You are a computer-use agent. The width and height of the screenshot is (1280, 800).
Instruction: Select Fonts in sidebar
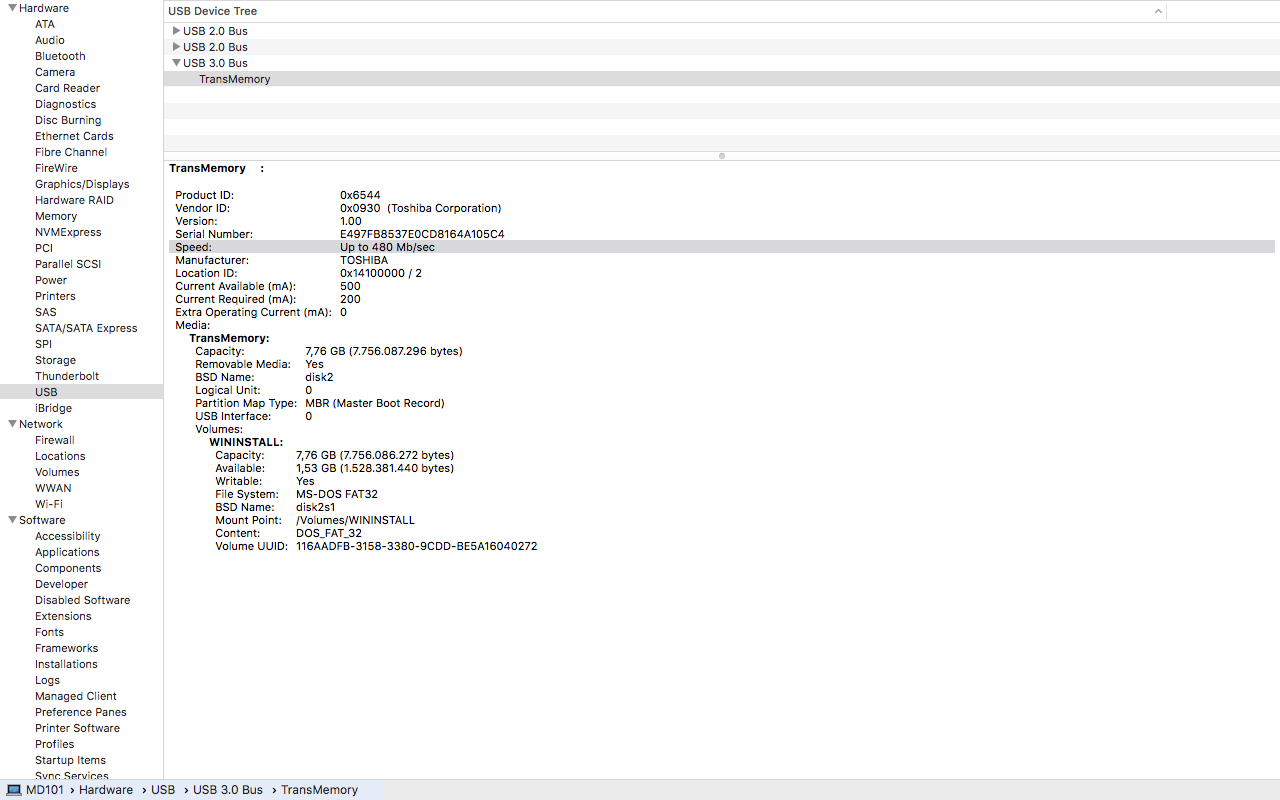49,632
